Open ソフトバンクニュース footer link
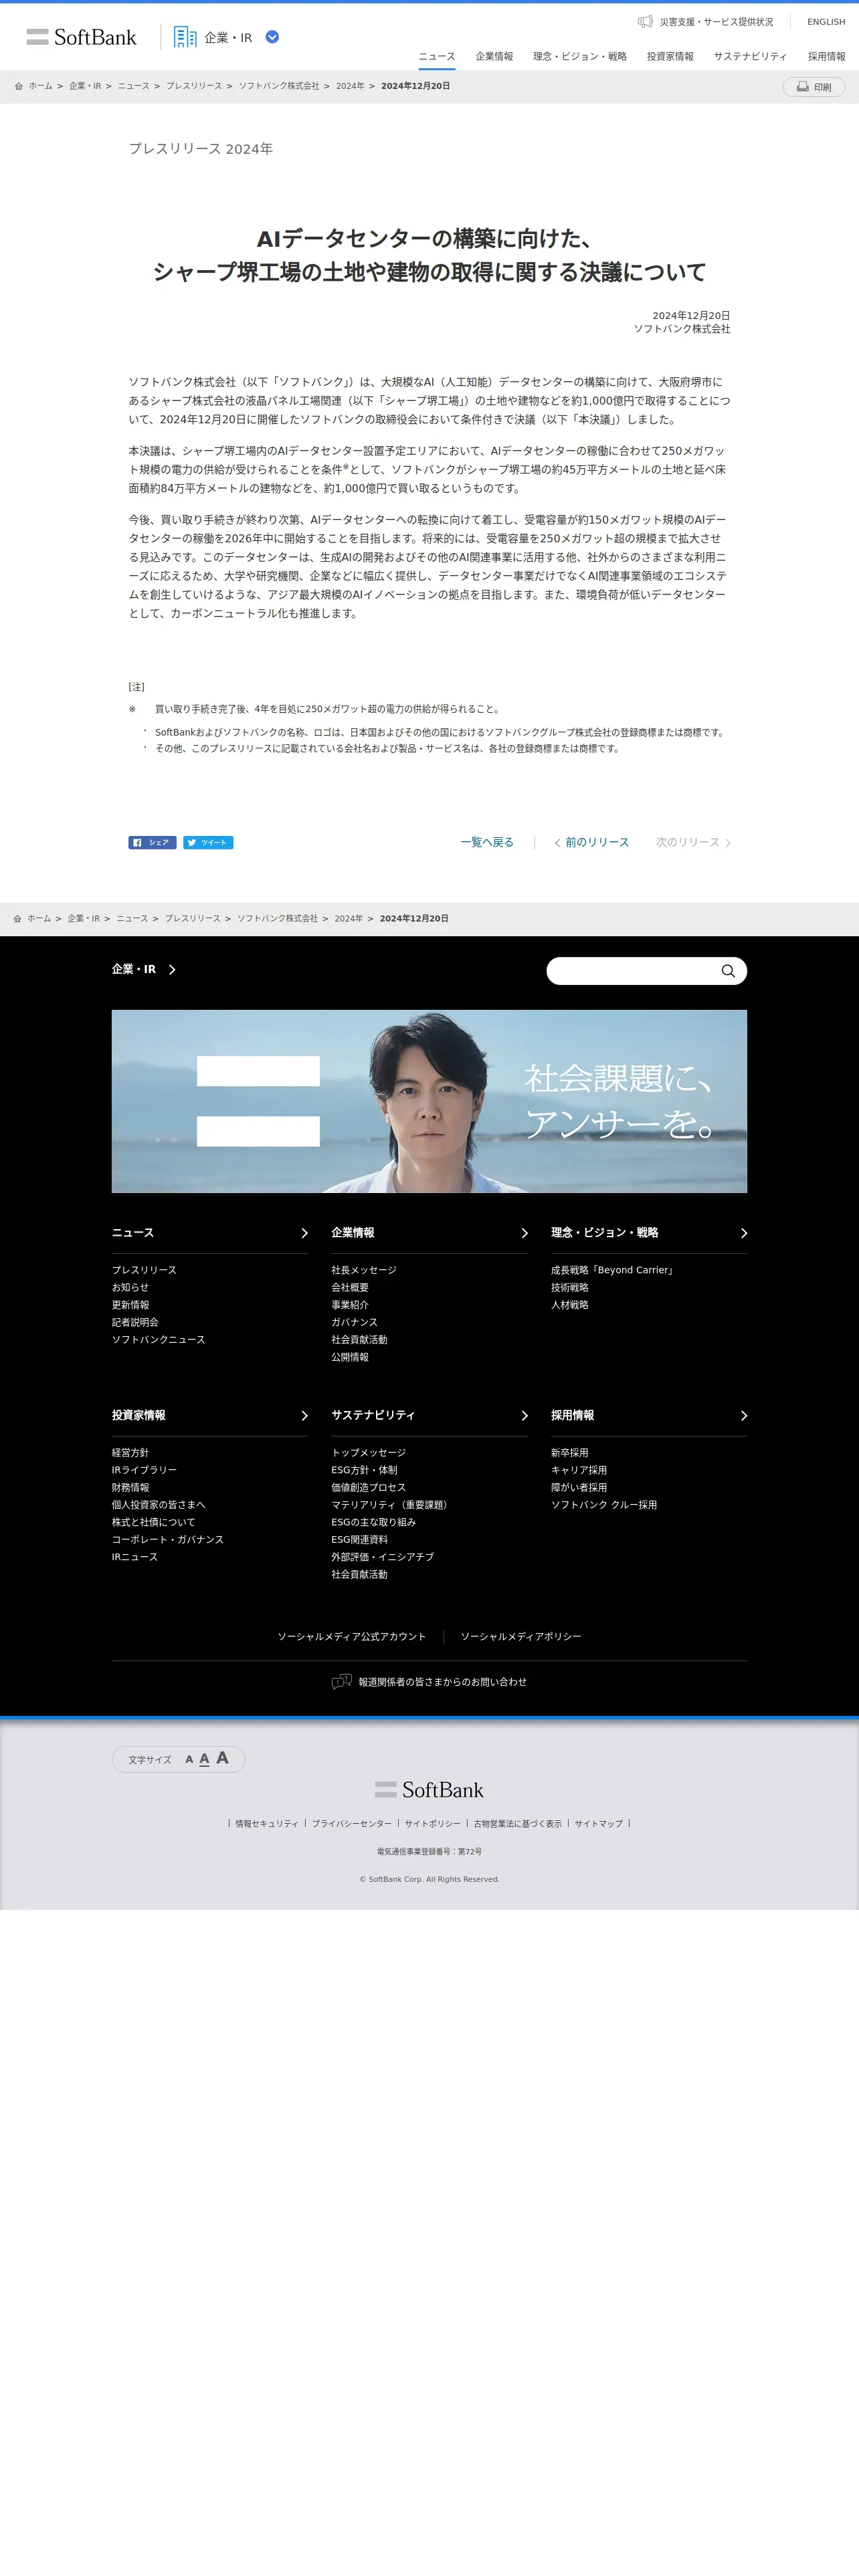The height and width of the screenshot is (2576, 859). point(158,1340)
